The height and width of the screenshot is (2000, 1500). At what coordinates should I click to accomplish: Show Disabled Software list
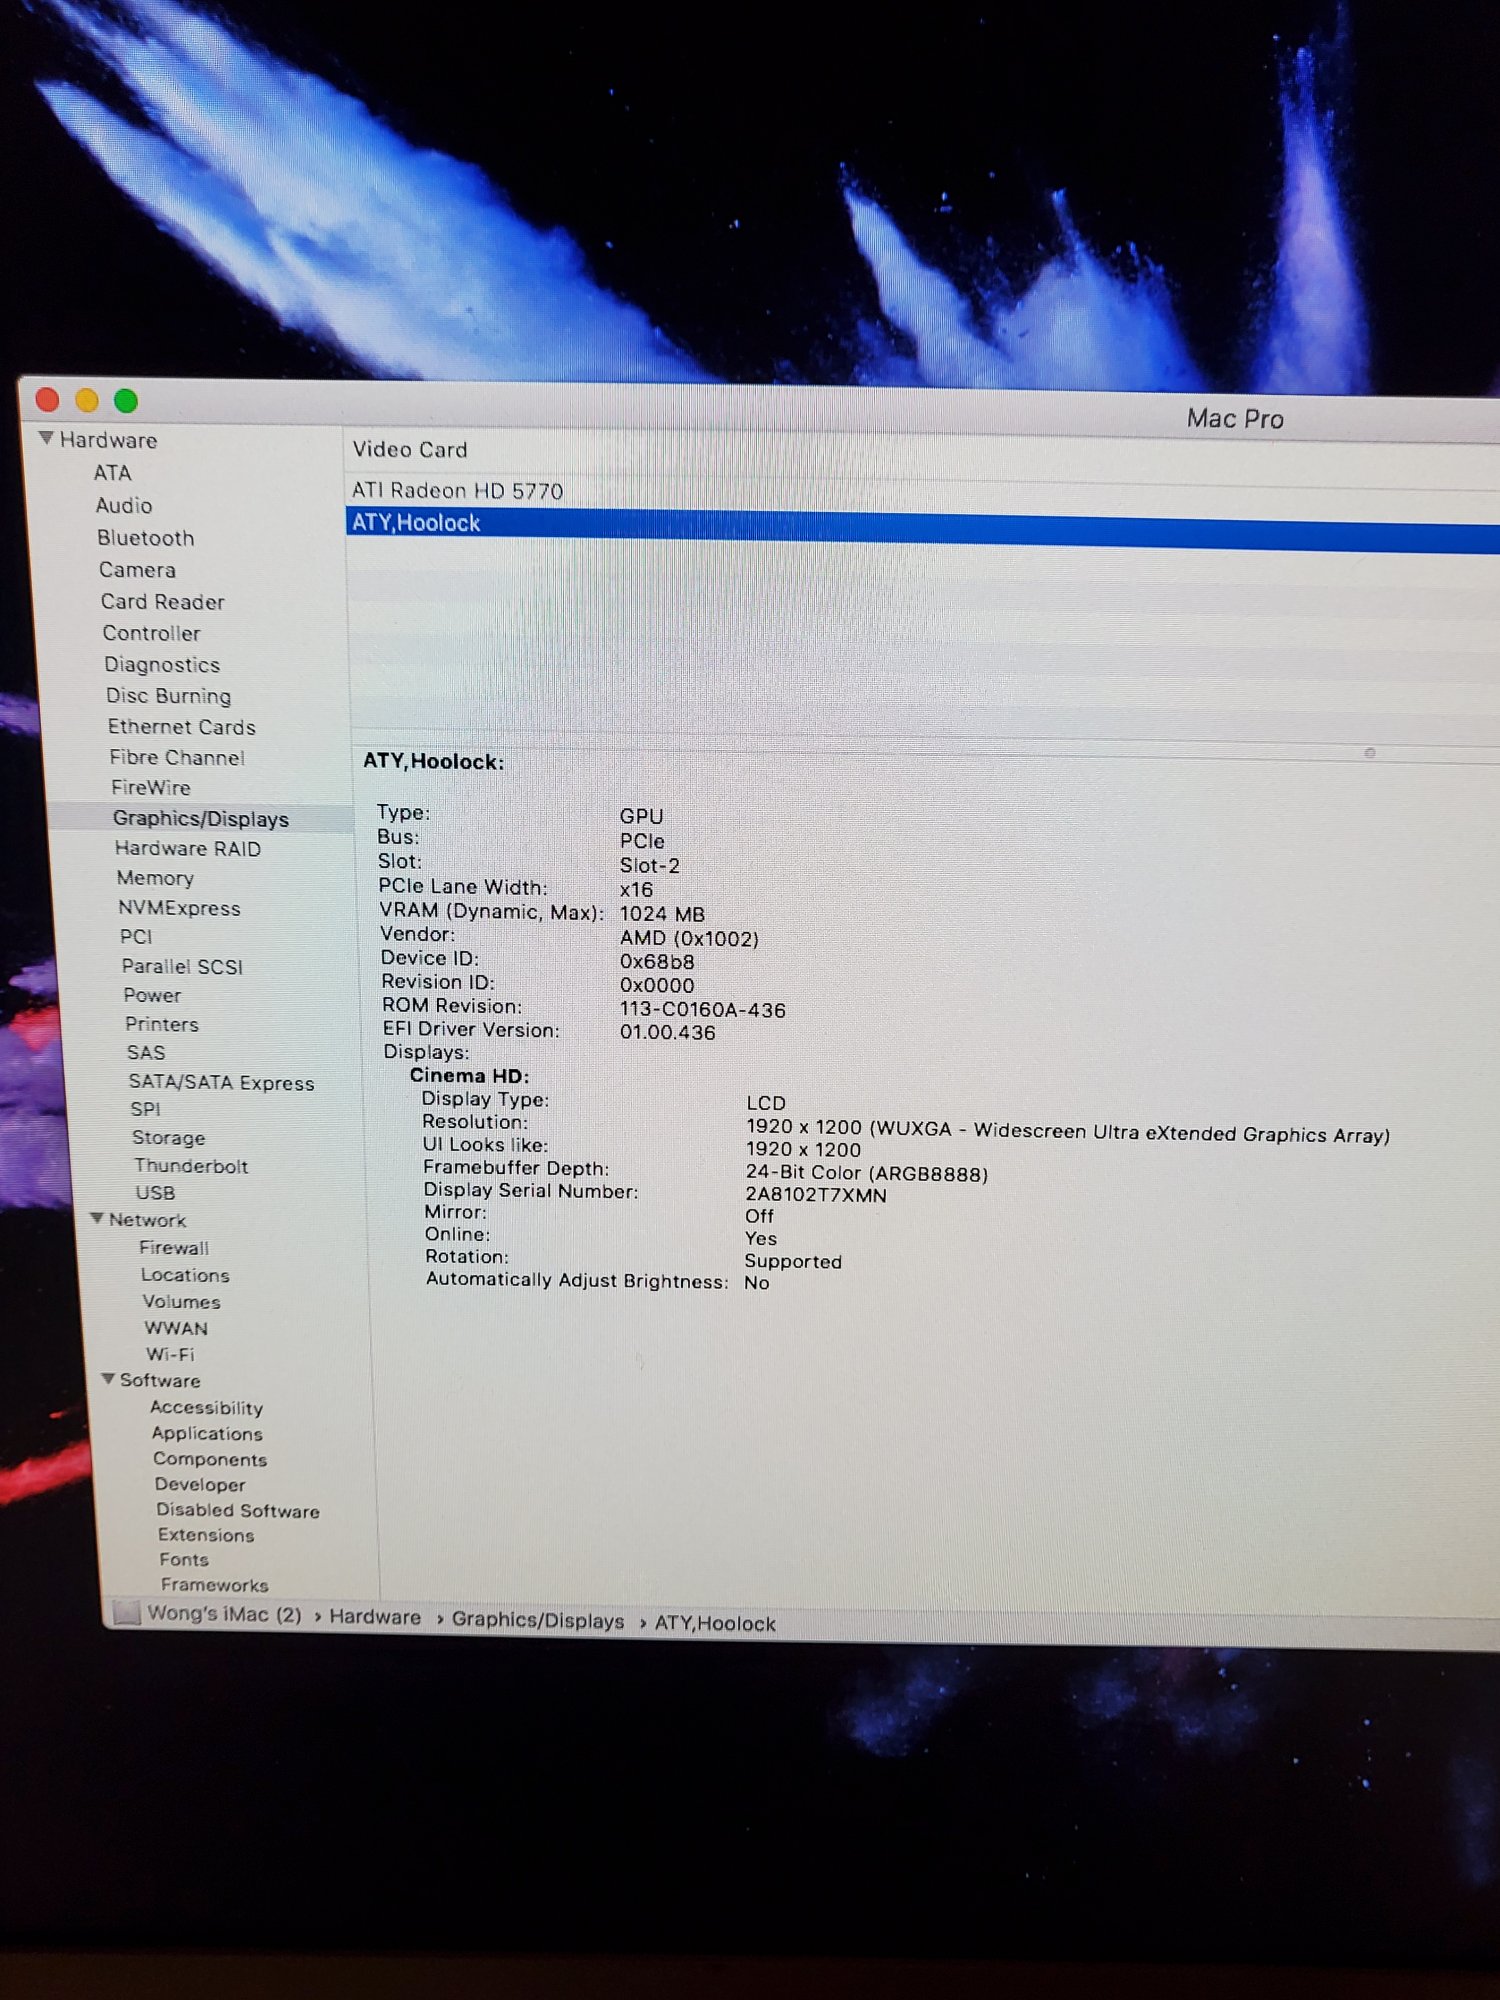(x=238, y=1511)
